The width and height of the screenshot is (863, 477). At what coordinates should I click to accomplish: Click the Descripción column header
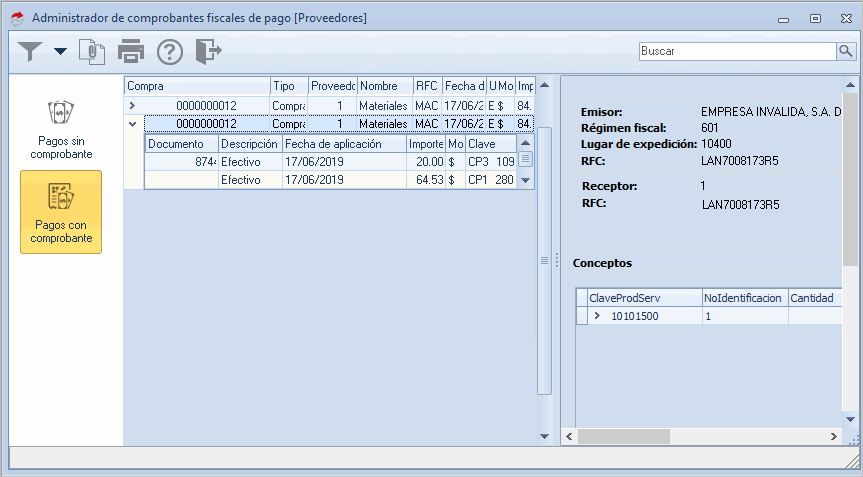pos(250,144)
